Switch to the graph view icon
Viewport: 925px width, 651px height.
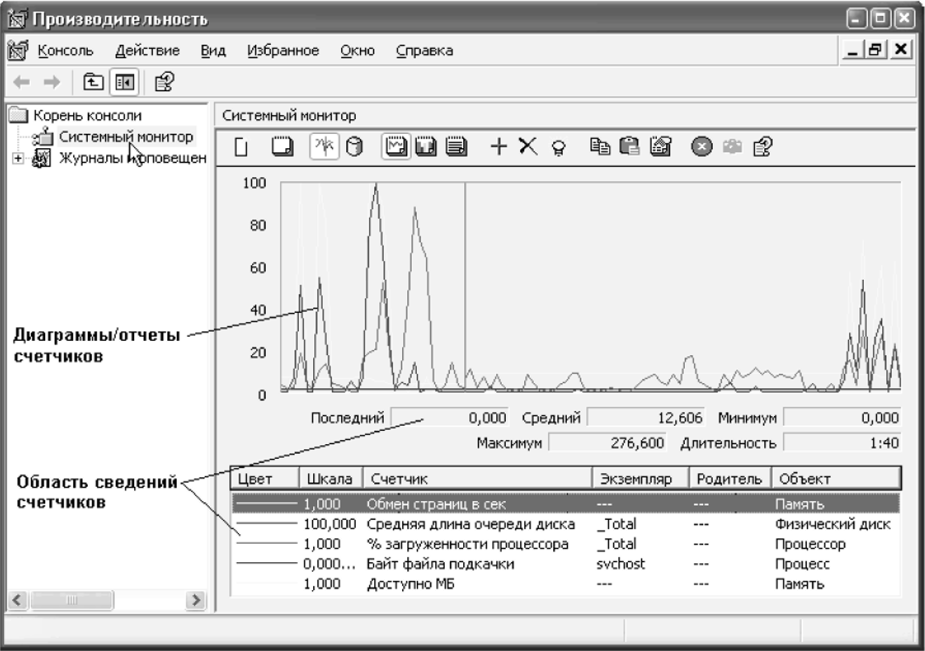click(395, 146)
